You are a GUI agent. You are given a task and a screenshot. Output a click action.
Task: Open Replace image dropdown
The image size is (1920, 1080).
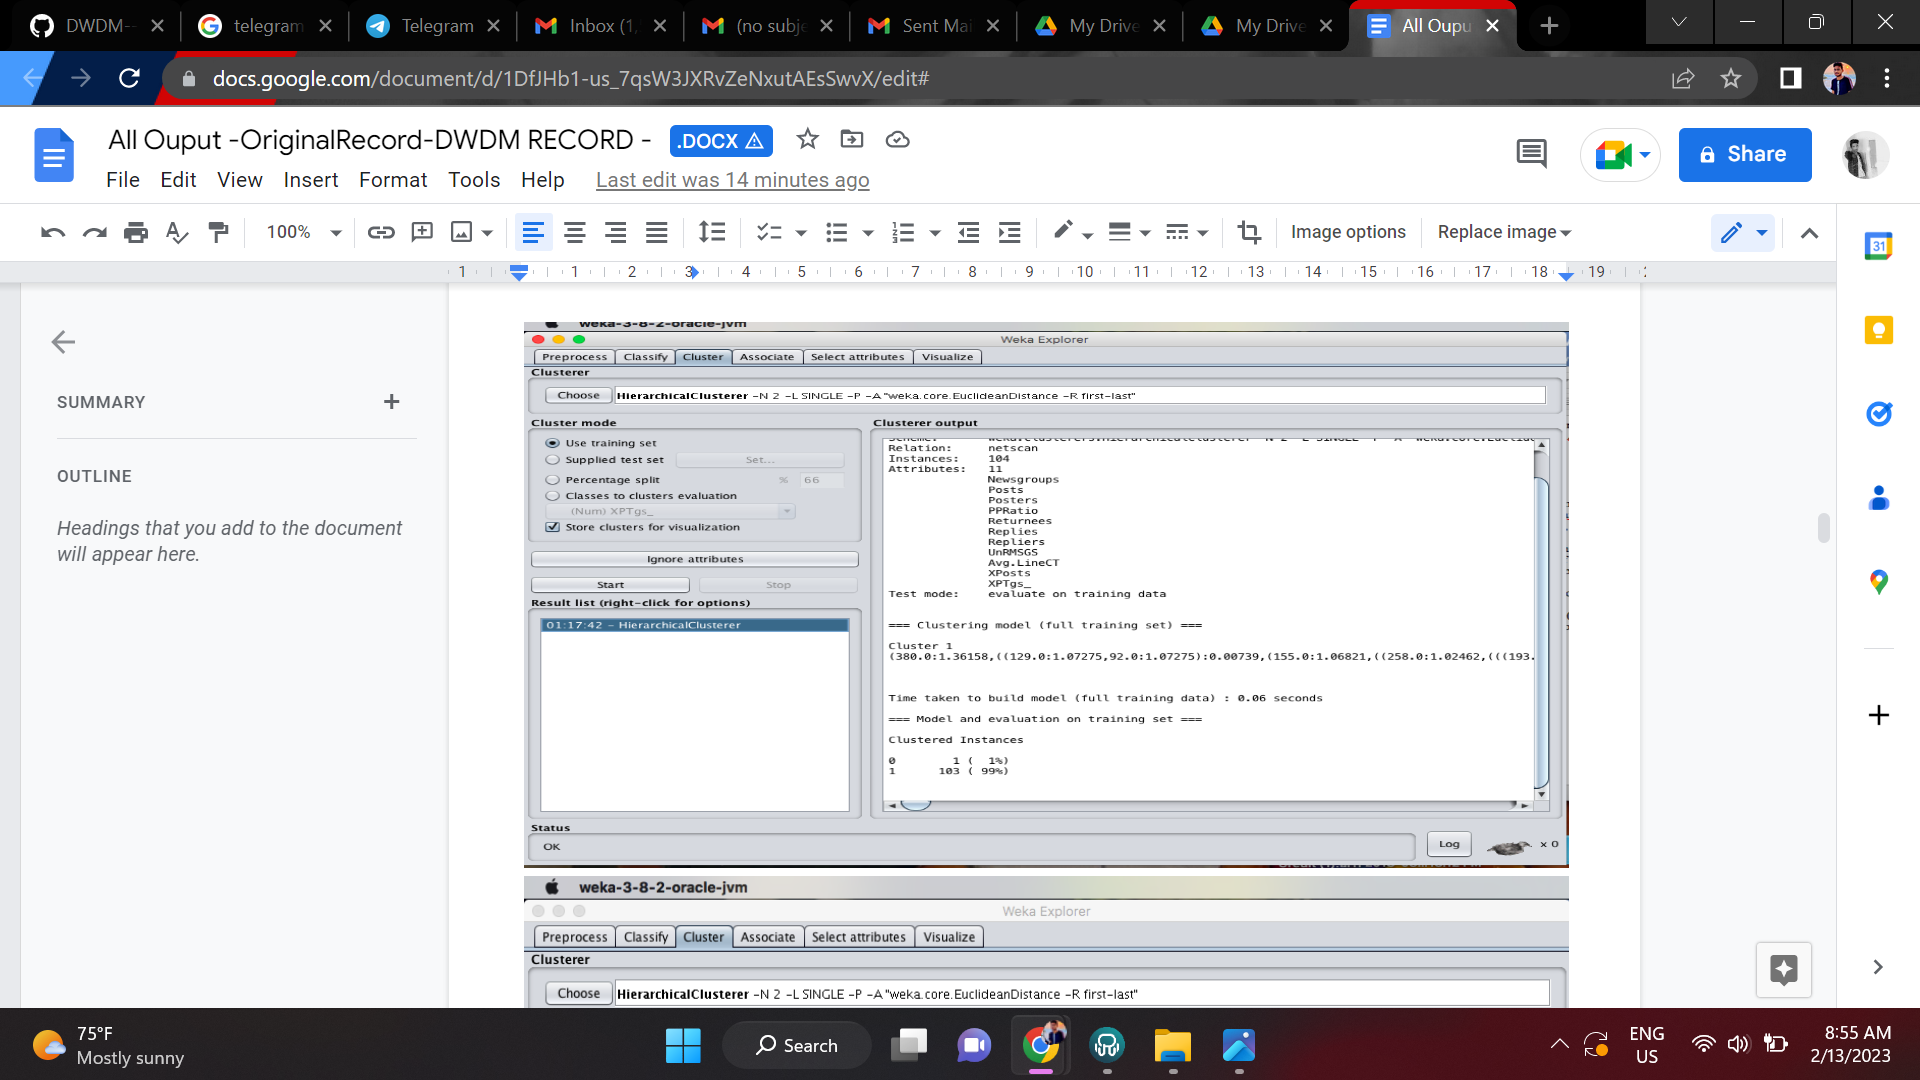click(x=1504, y=232)
